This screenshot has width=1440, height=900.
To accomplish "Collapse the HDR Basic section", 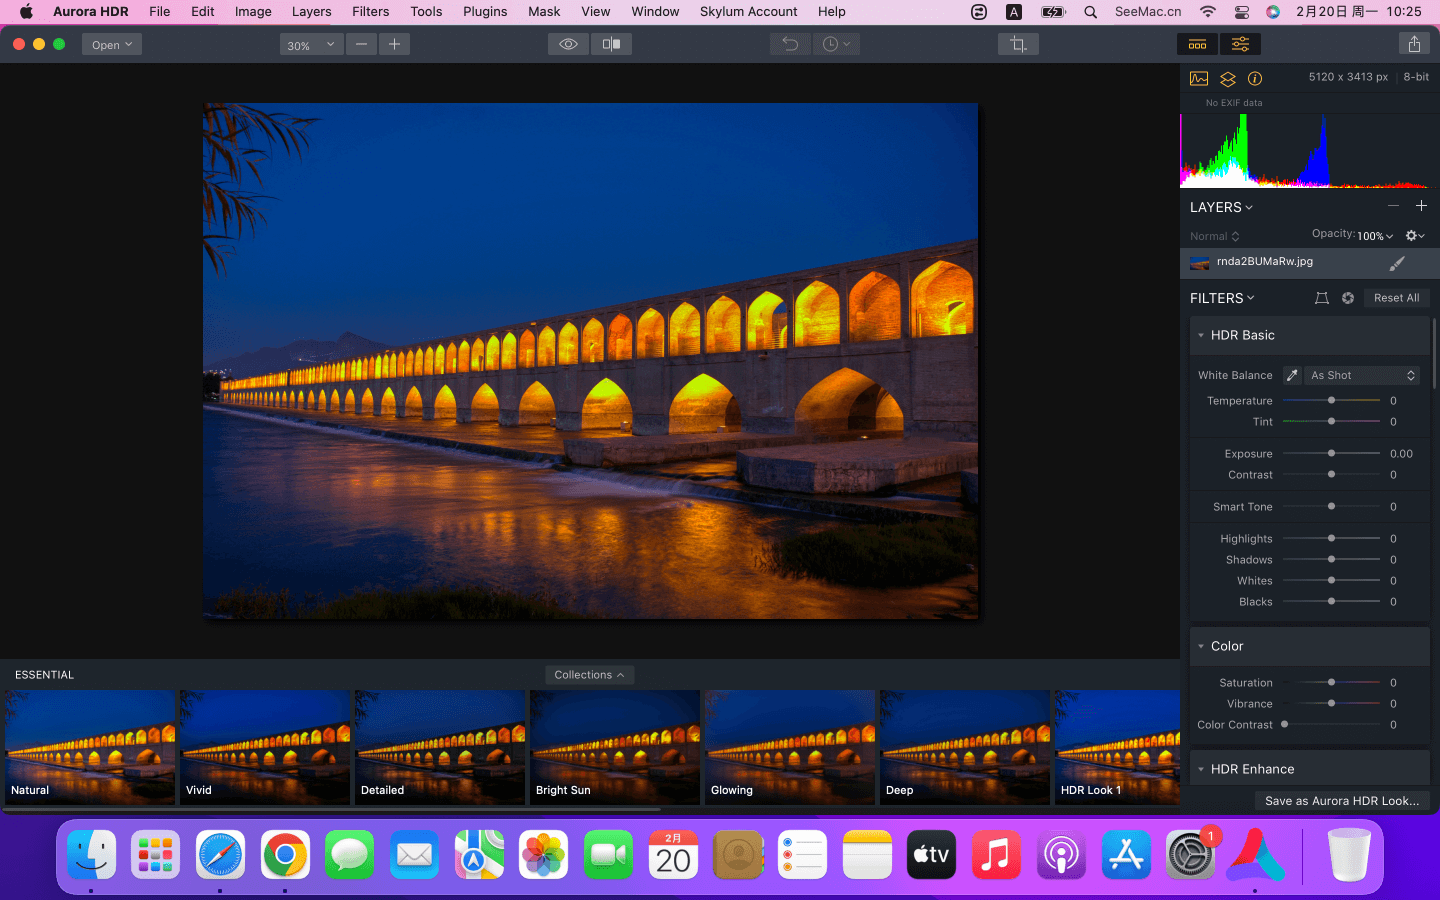I will coord(1201,335).
